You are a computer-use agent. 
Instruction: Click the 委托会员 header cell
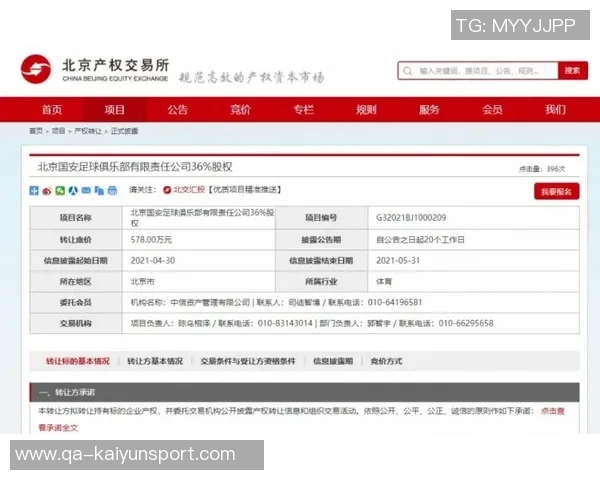[76, 302]
